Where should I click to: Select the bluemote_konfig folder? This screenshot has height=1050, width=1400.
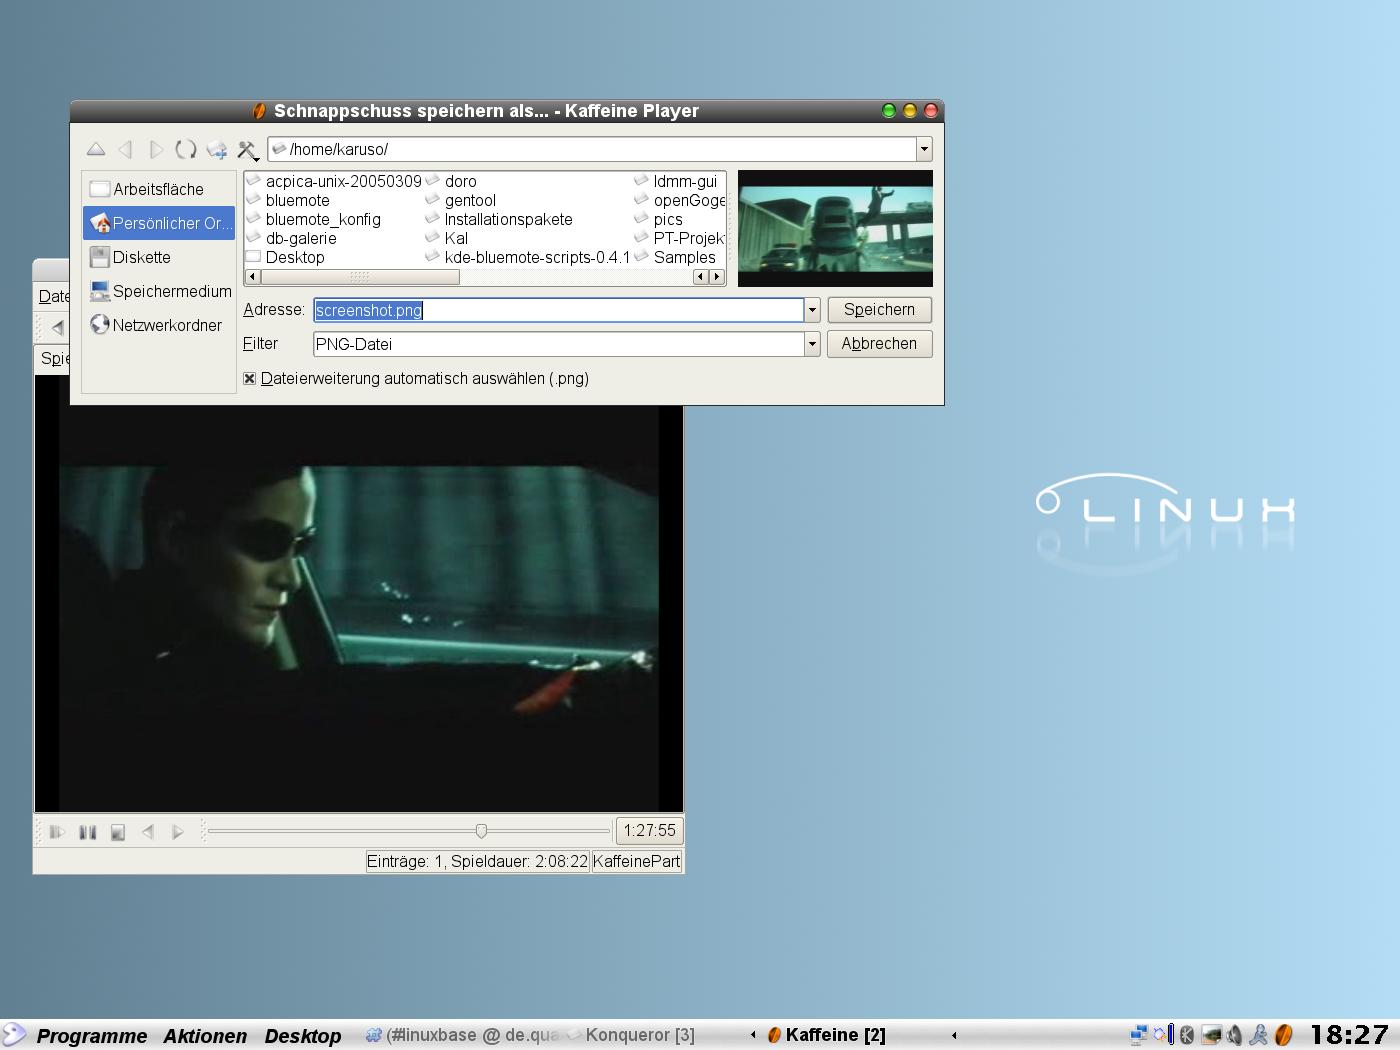click(314, 219)
